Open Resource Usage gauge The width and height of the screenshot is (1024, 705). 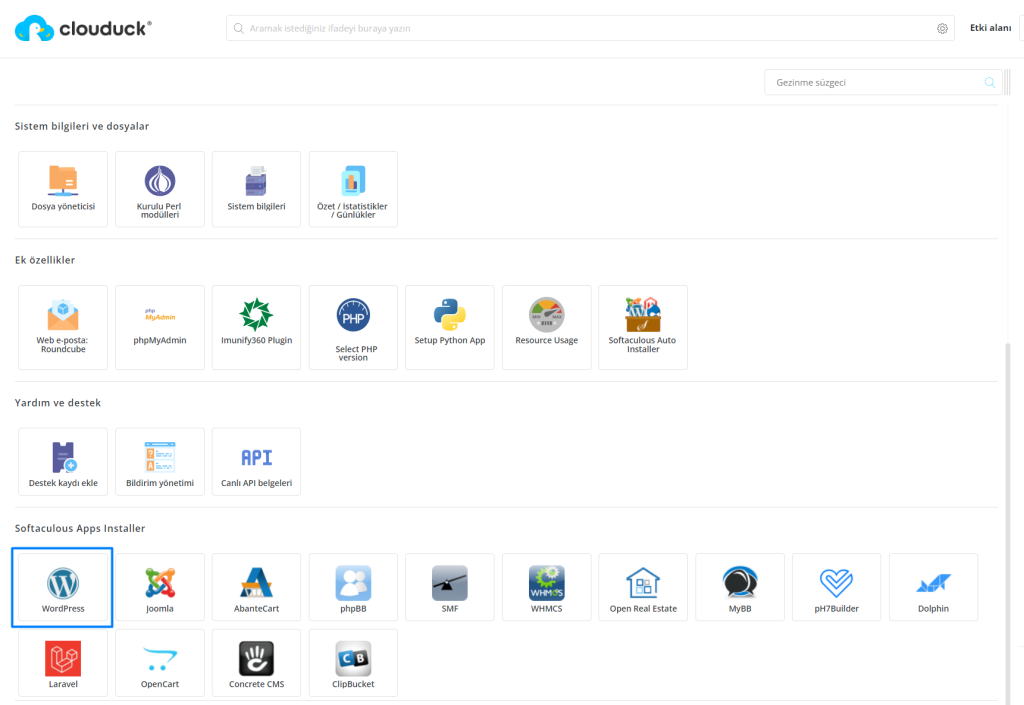click(547, 327)
